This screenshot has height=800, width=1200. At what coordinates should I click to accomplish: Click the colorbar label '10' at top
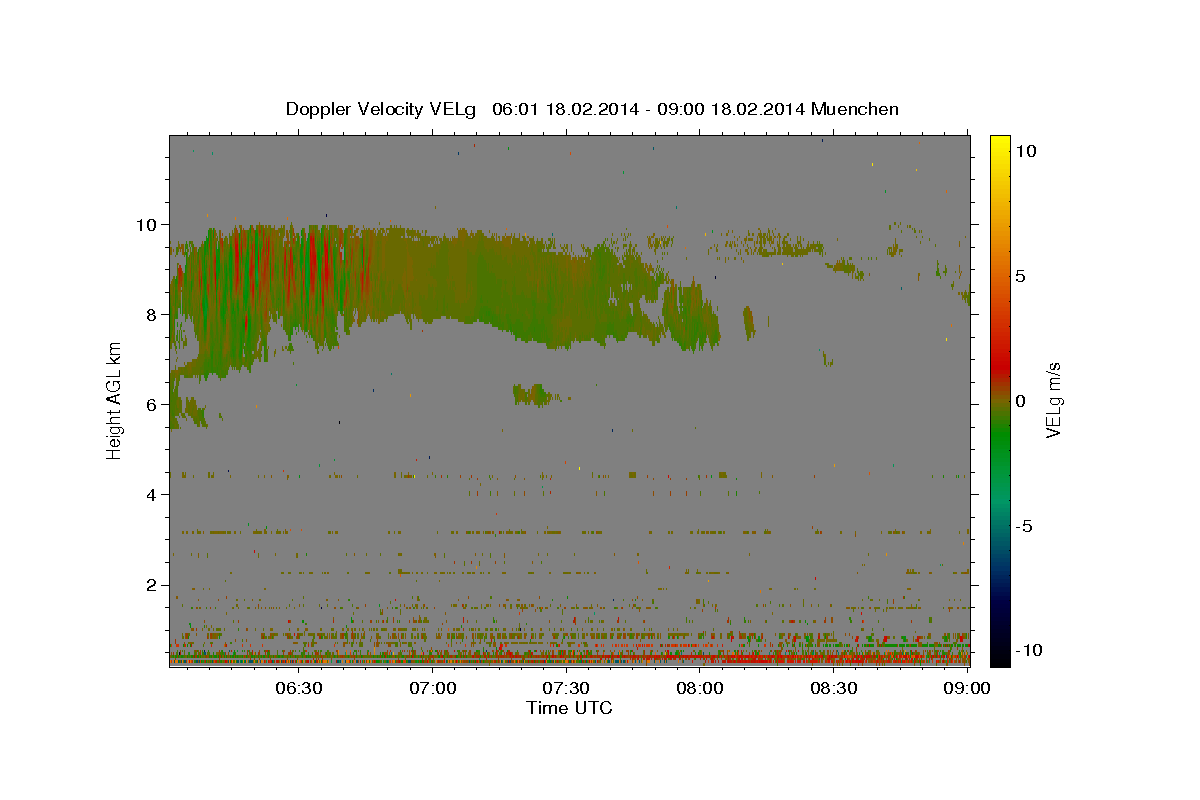pos(1026,150)
